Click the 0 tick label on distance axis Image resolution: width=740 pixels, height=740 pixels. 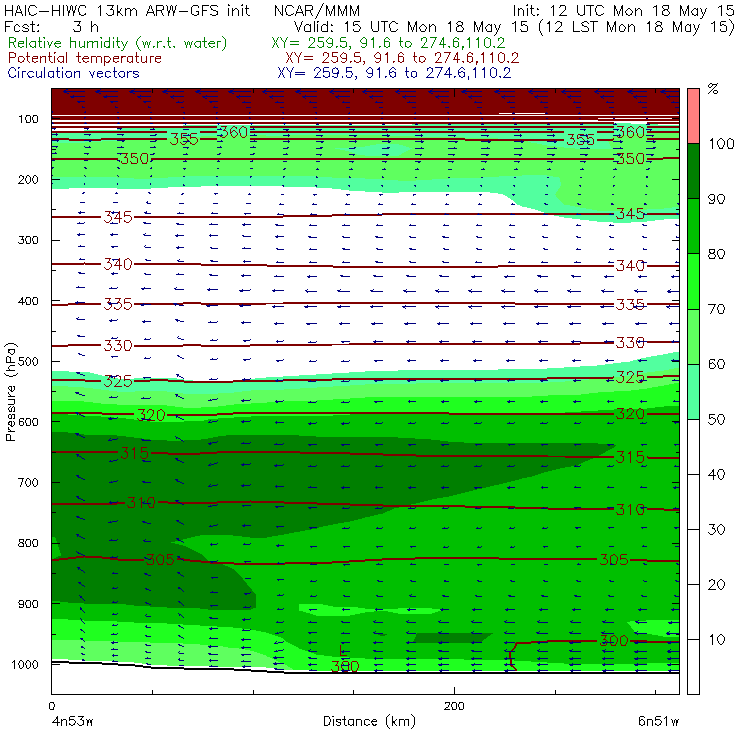(x=52, y=706)
